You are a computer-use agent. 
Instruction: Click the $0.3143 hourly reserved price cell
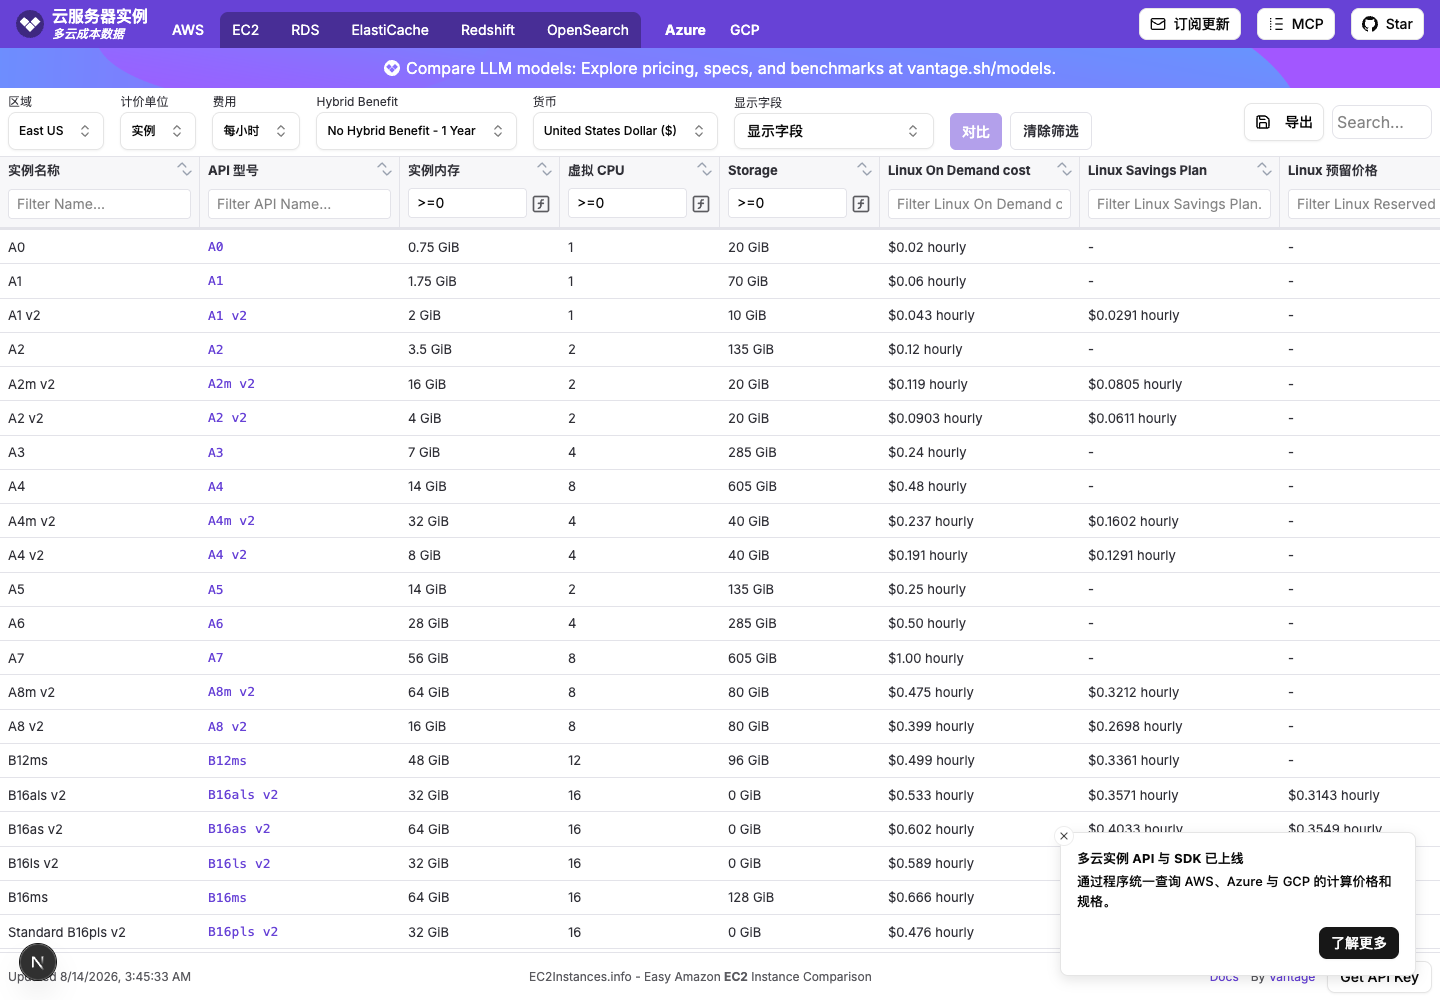point(1334,795)
